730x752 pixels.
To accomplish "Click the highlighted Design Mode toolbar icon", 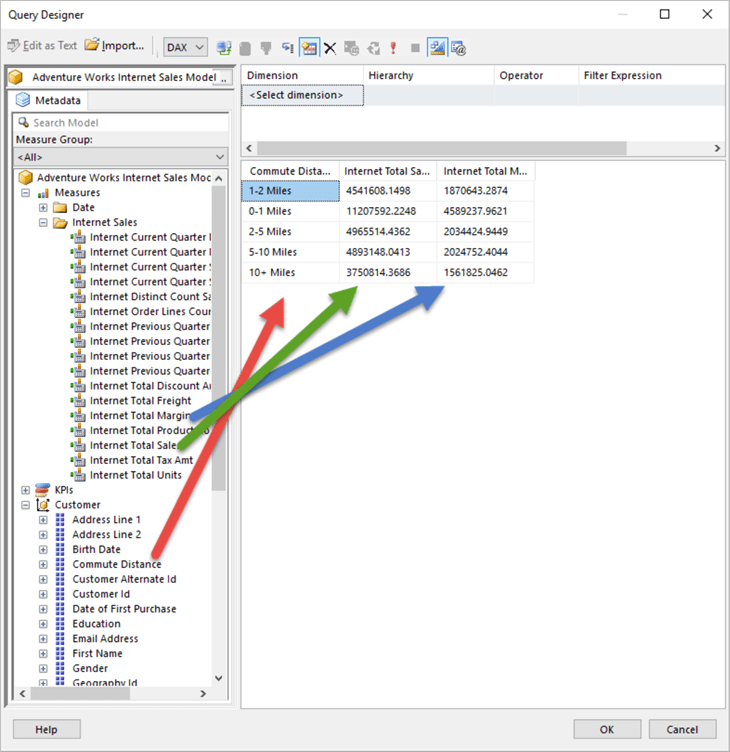I will [x=437, y=47].
